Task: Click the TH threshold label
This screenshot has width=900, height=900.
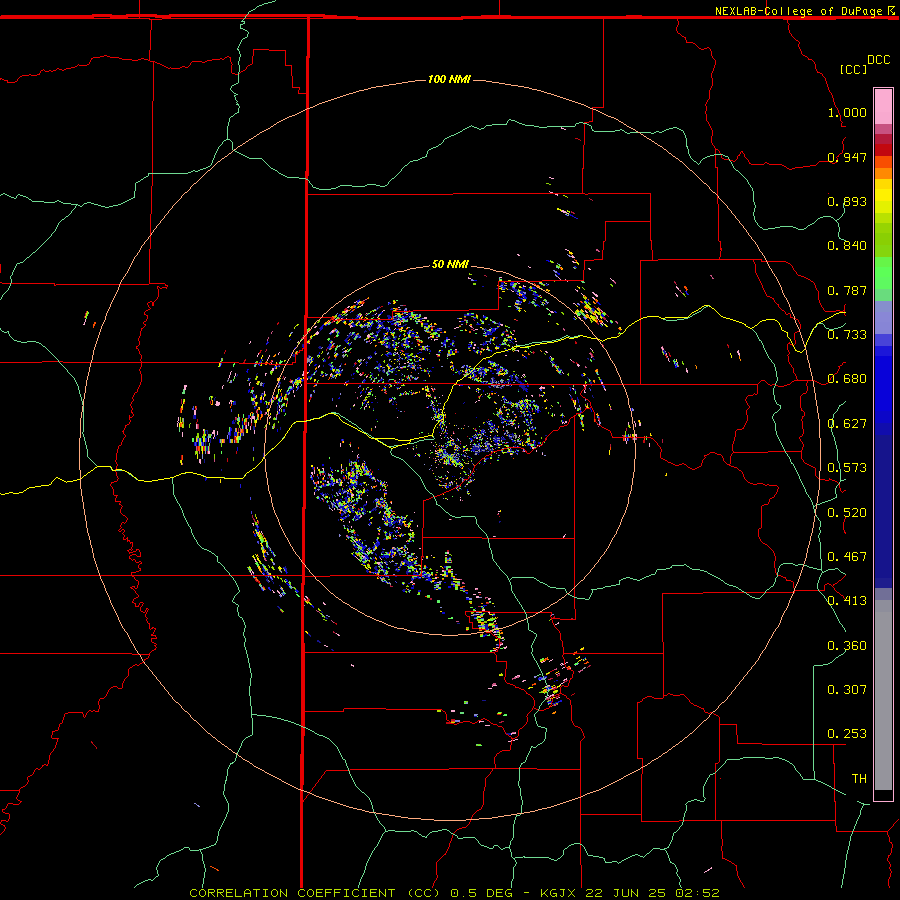Action: 859,779
